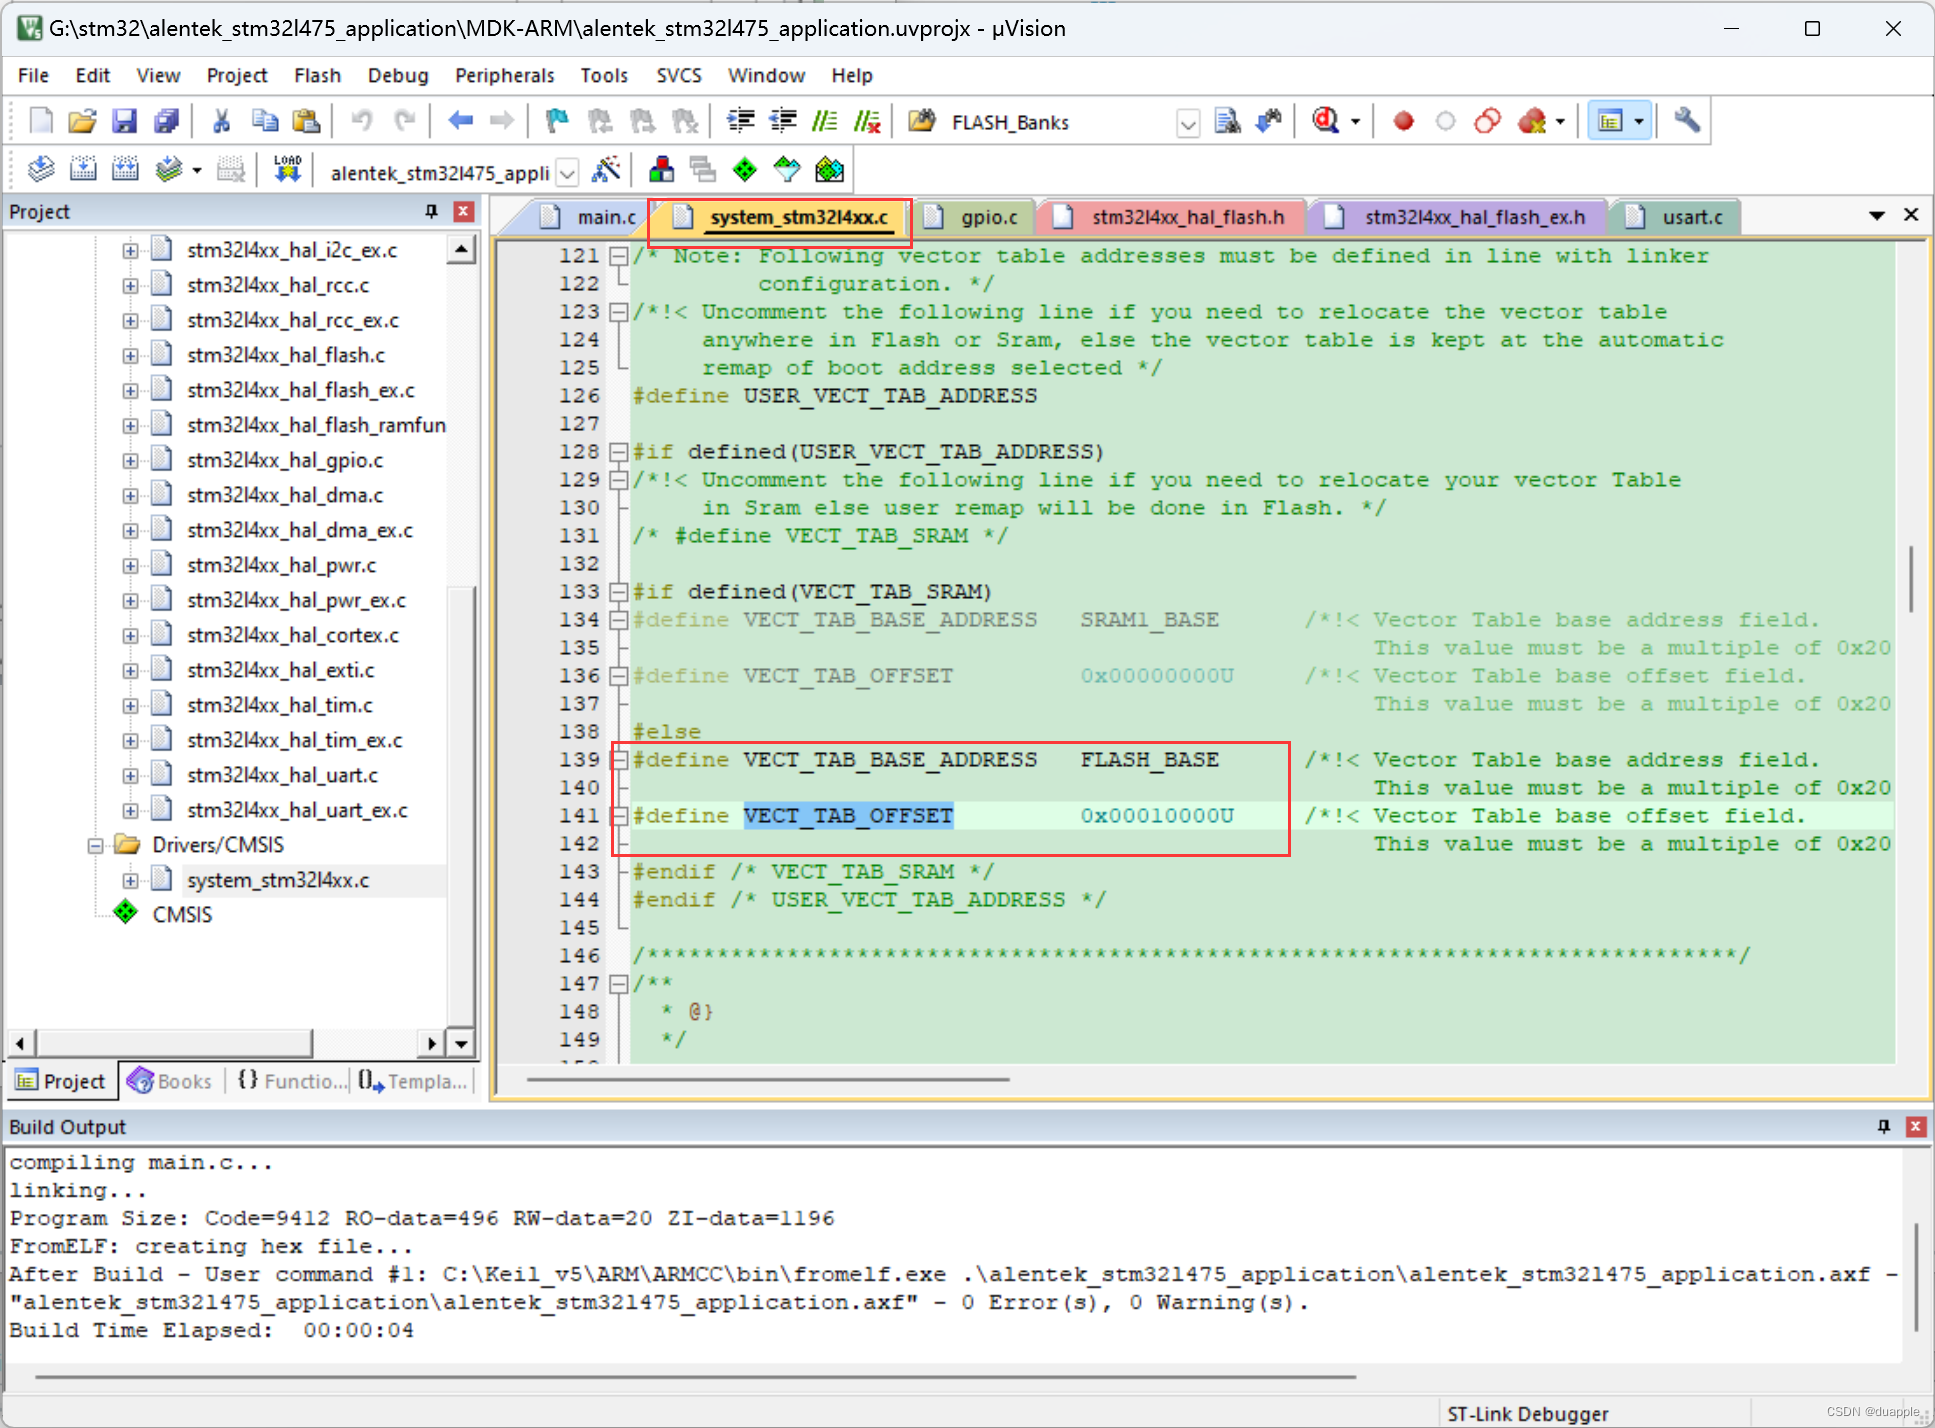This screenshot has height=1428, width=1935.
Task: Click the Manage Run-Time Environment green diamond icon
Action: pyautogui.click(x=744, y=170)
